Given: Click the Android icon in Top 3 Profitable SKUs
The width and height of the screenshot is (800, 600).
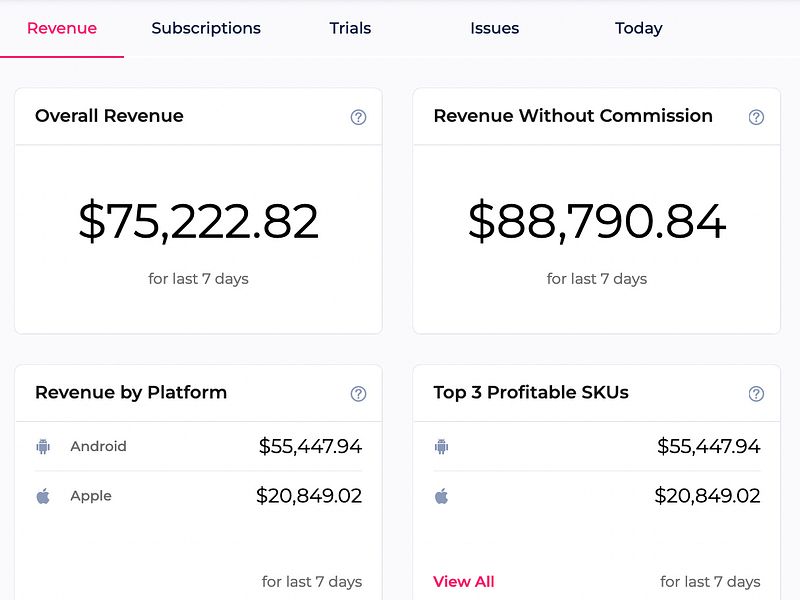Looking at the screenshot, I should tap(441, 446).
